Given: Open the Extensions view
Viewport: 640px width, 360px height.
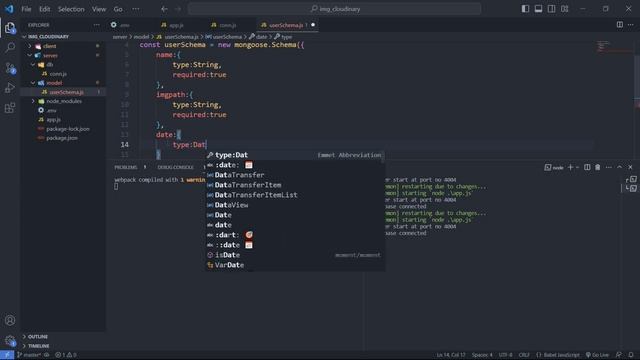Looking at the screenshot, I should pyautogui.click(x=10, y=108).
